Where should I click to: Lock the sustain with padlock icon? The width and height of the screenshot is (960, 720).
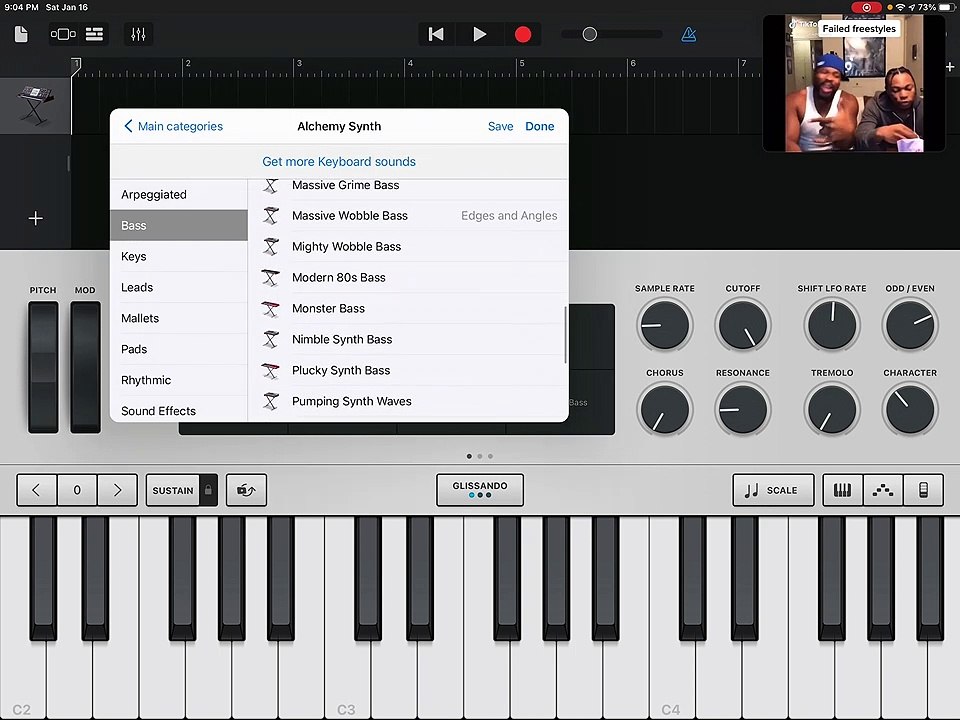[x=208, y=490]
